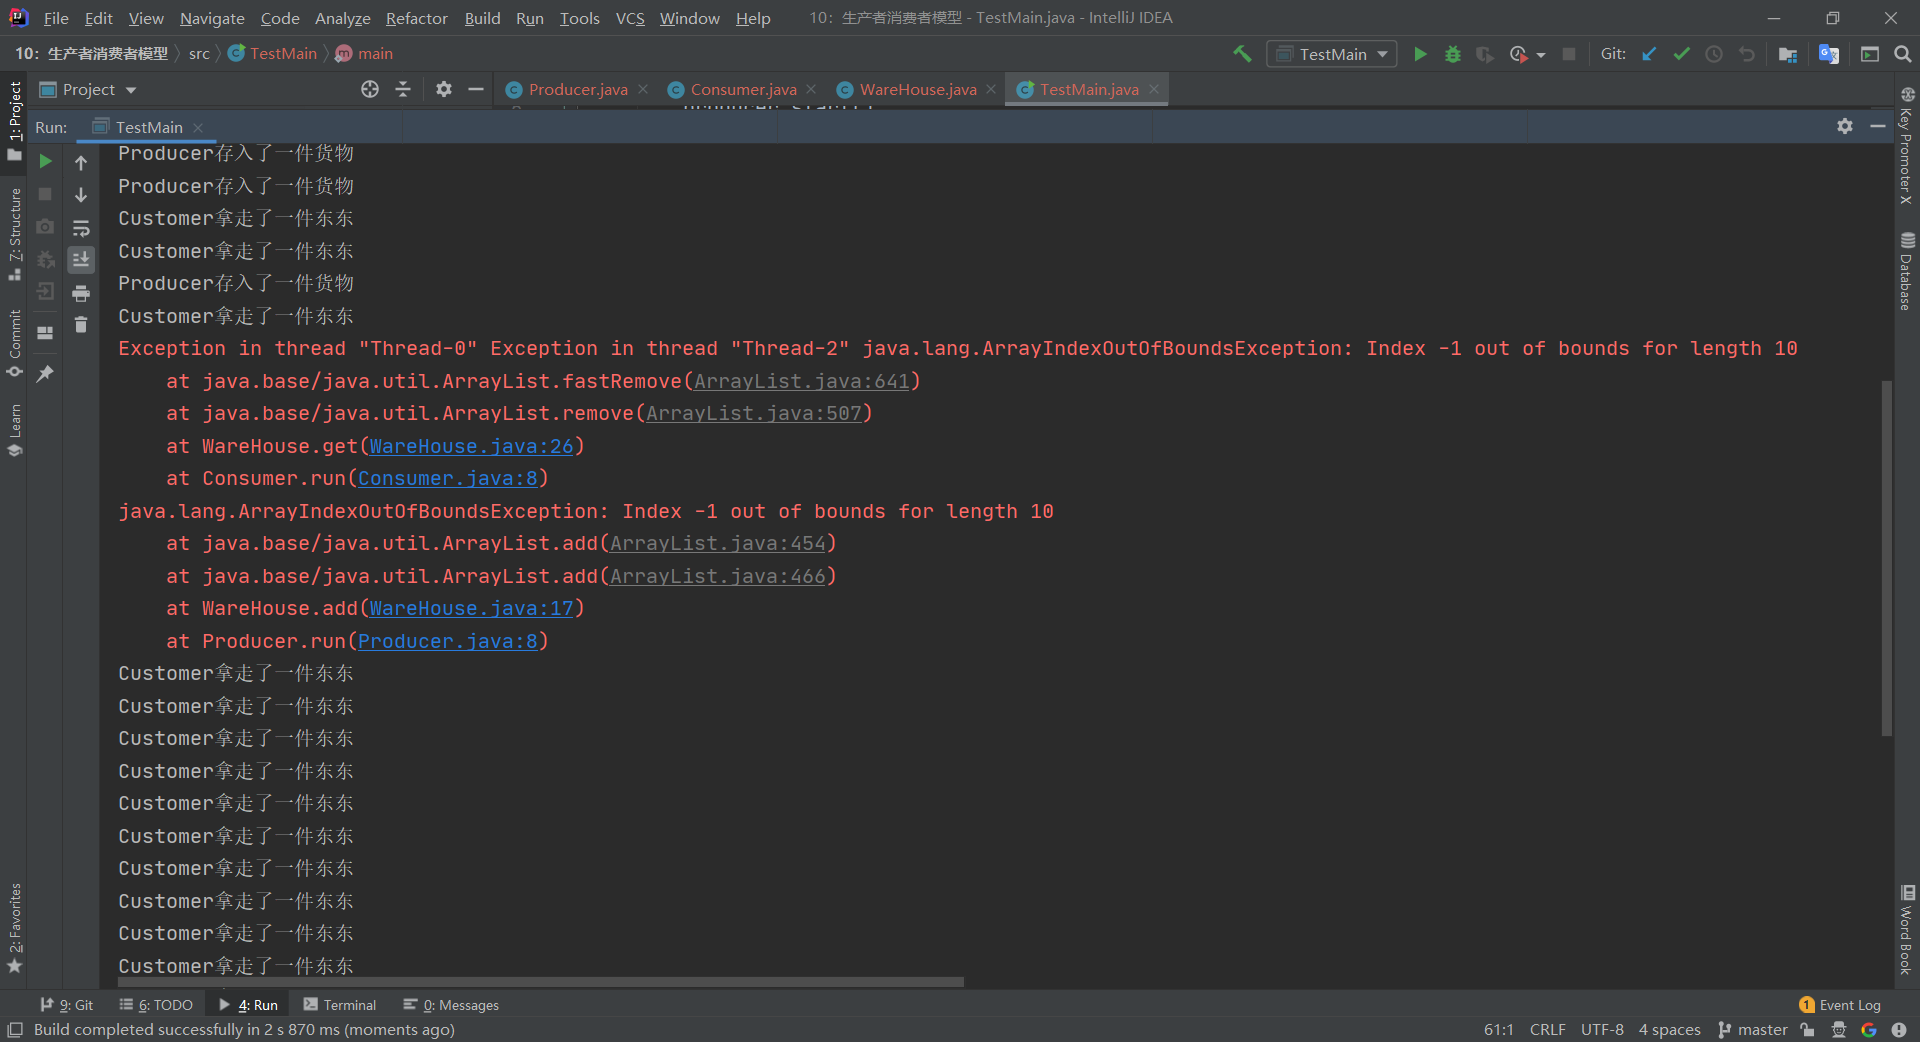Image resolution: width=1920 pixels, height=1042 pixels.
Task: Open the Refactor menu
Action: click(x=416, y=18)
